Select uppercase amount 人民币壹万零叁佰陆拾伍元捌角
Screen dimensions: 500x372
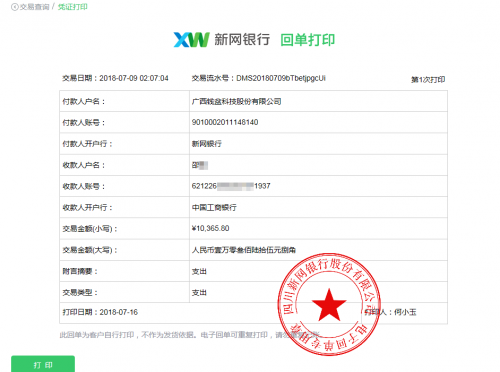point(244,250)
